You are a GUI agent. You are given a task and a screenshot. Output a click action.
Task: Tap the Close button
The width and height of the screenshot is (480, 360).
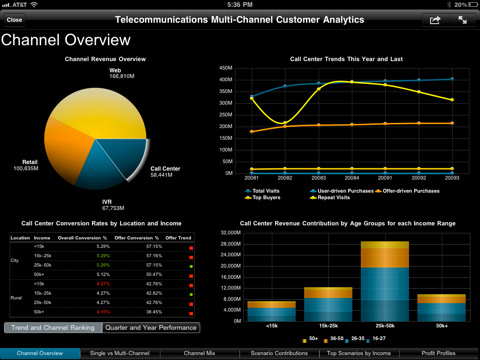click(14, 20)
